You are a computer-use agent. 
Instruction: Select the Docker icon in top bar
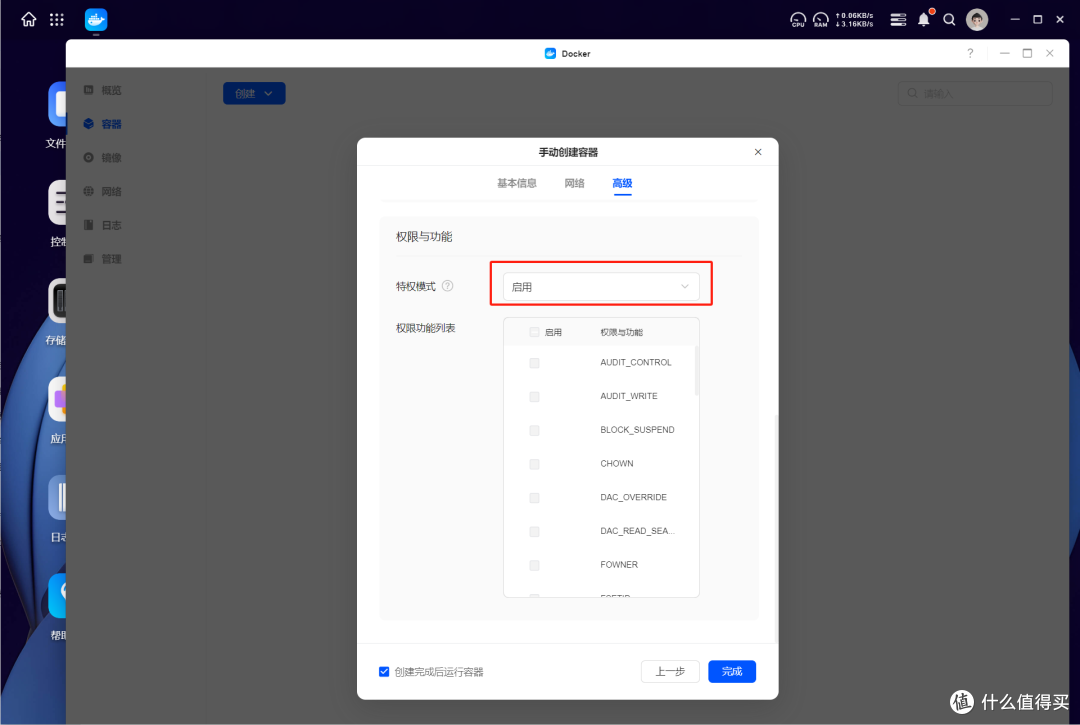click(x=96, y=19)
